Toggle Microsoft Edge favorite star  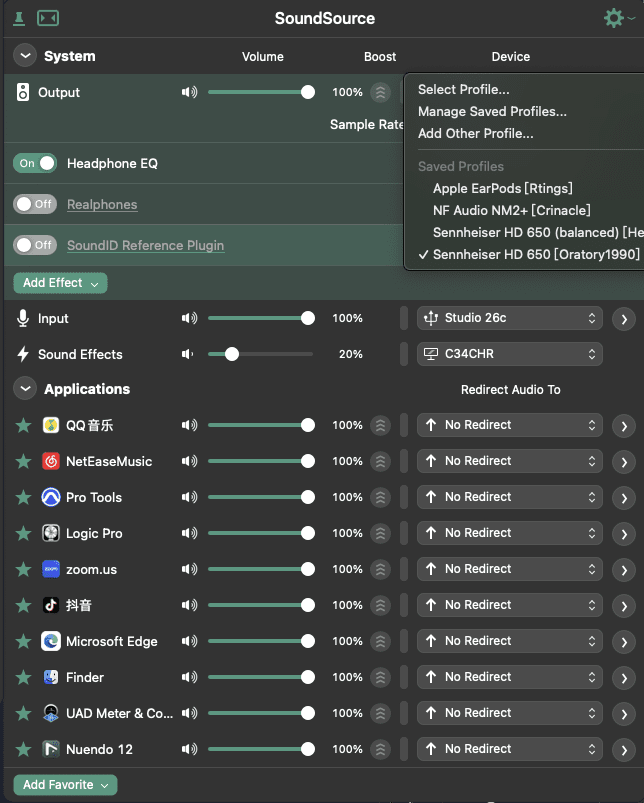point(24,641)
